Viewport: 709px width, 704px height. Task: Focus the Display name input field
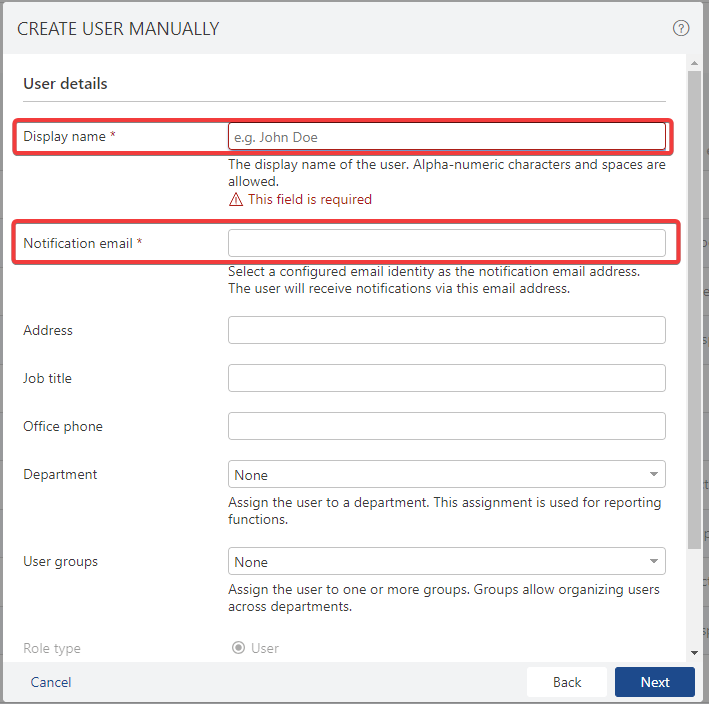tap(446, 136)
